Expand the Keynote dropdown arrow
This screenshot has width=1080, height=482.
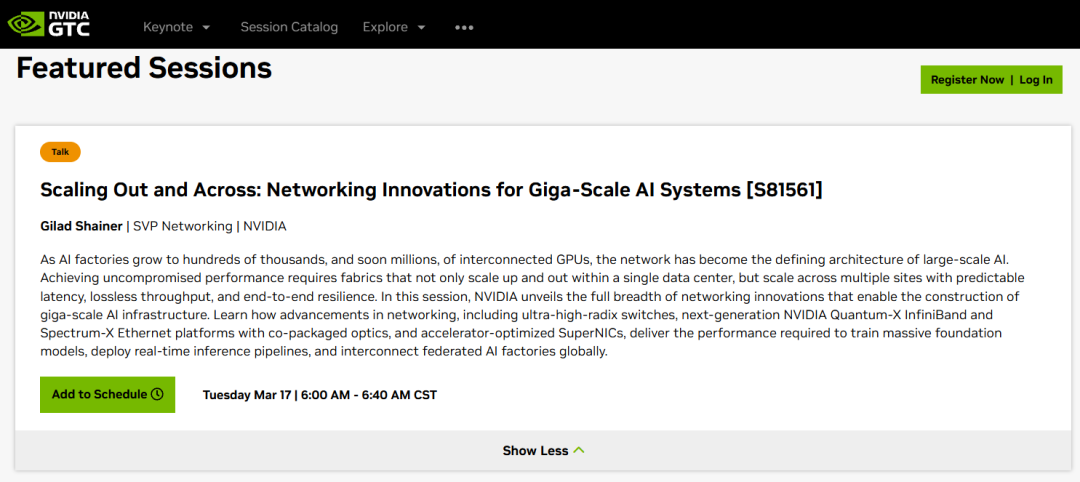coord(206,28)
